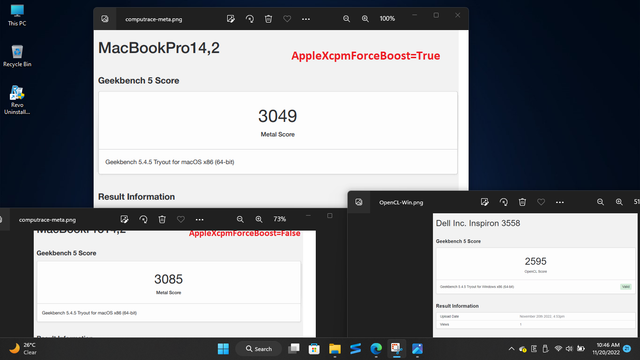This screenshot has height=360, width=640.
Task: Zoom out in the 73% computrace-meta.png window
Action: tap(240, 219)
